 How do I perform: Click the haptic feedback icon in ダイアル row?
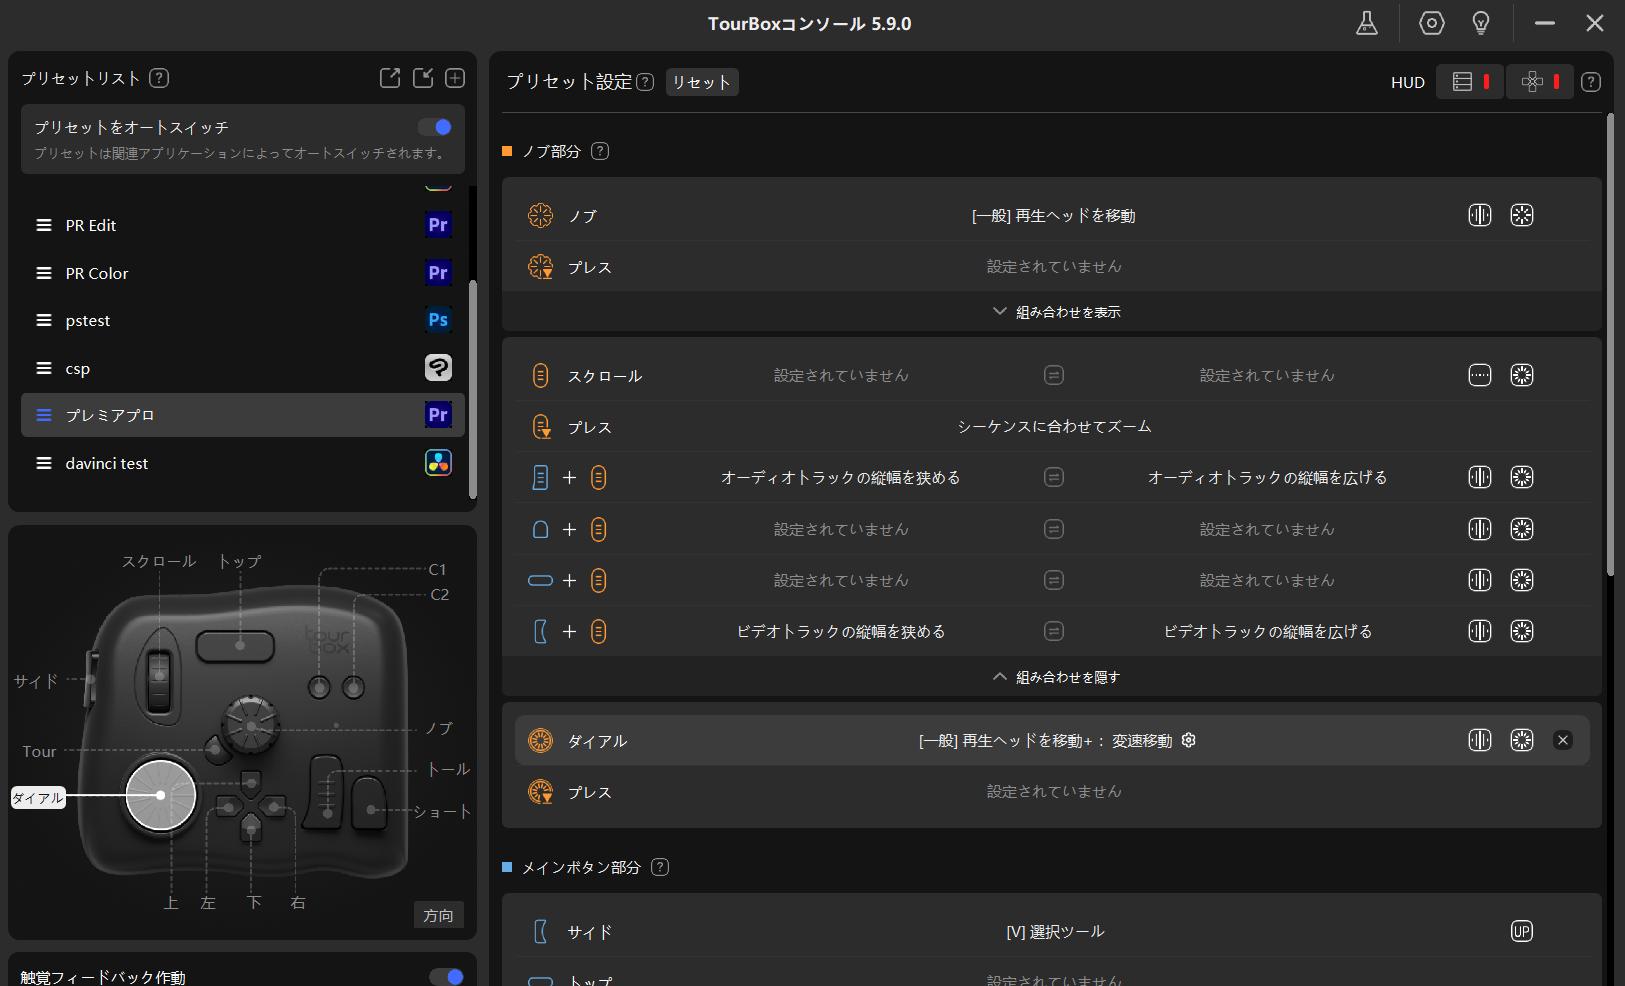[1479, 740]
